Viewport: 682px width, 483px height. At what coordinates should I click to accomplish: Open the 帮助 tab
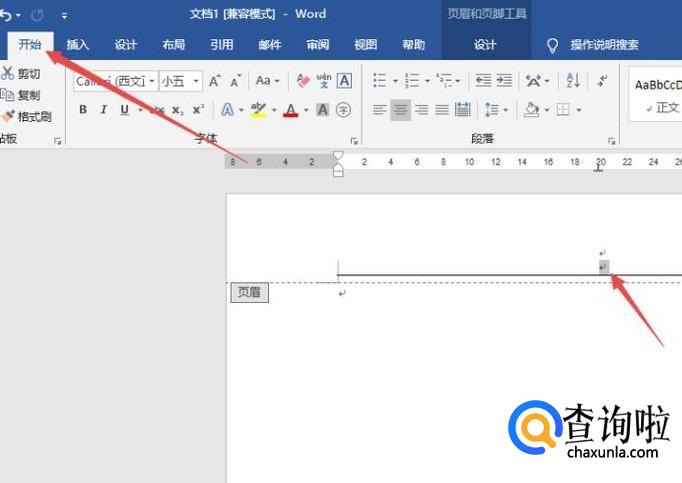[413, 44]
